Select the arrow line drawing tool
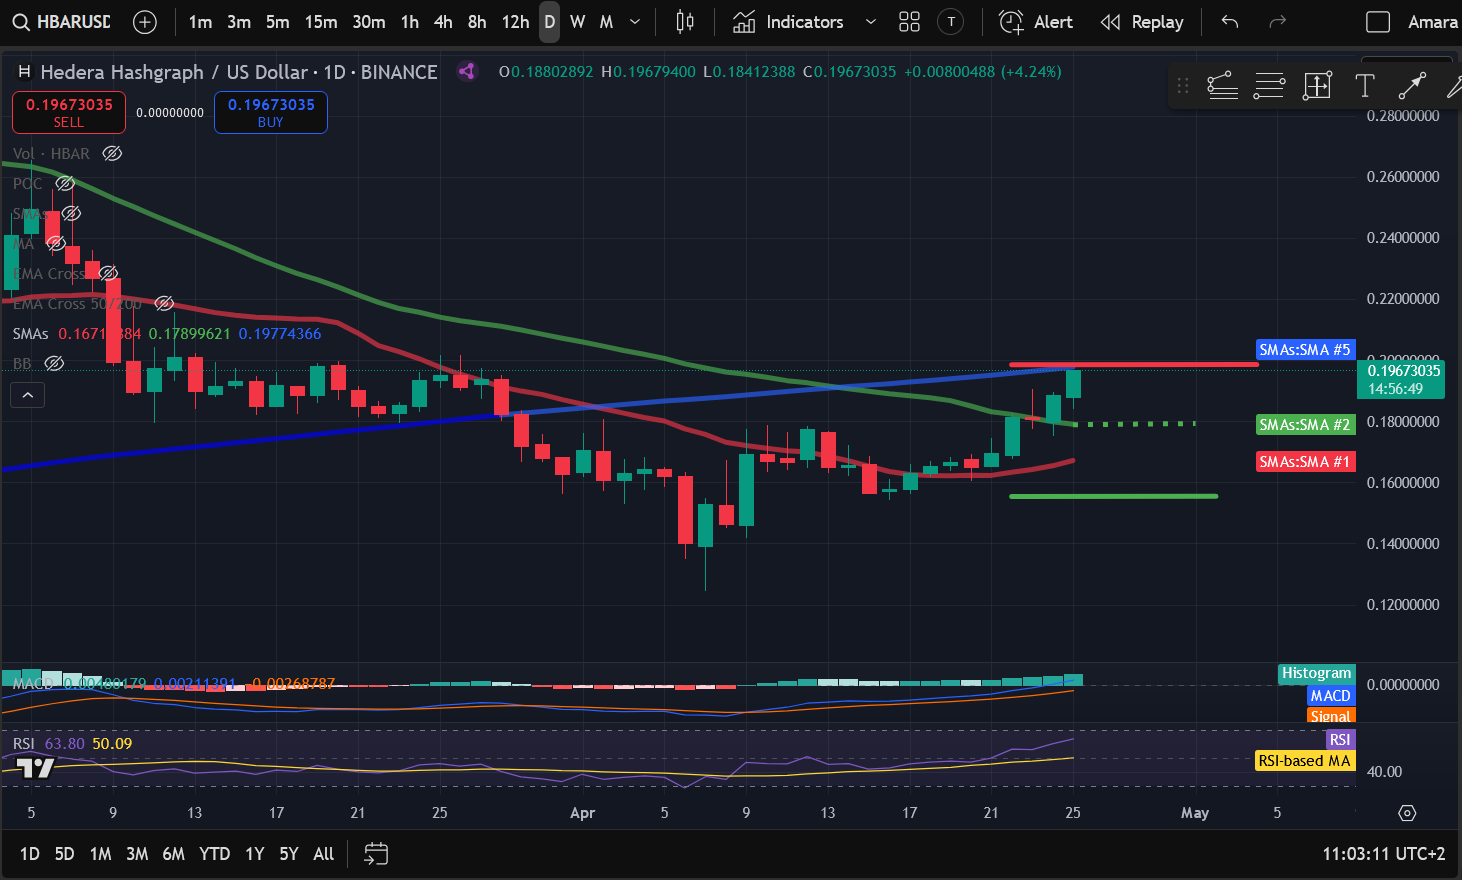The image size is (1462, 880). 1411,87
